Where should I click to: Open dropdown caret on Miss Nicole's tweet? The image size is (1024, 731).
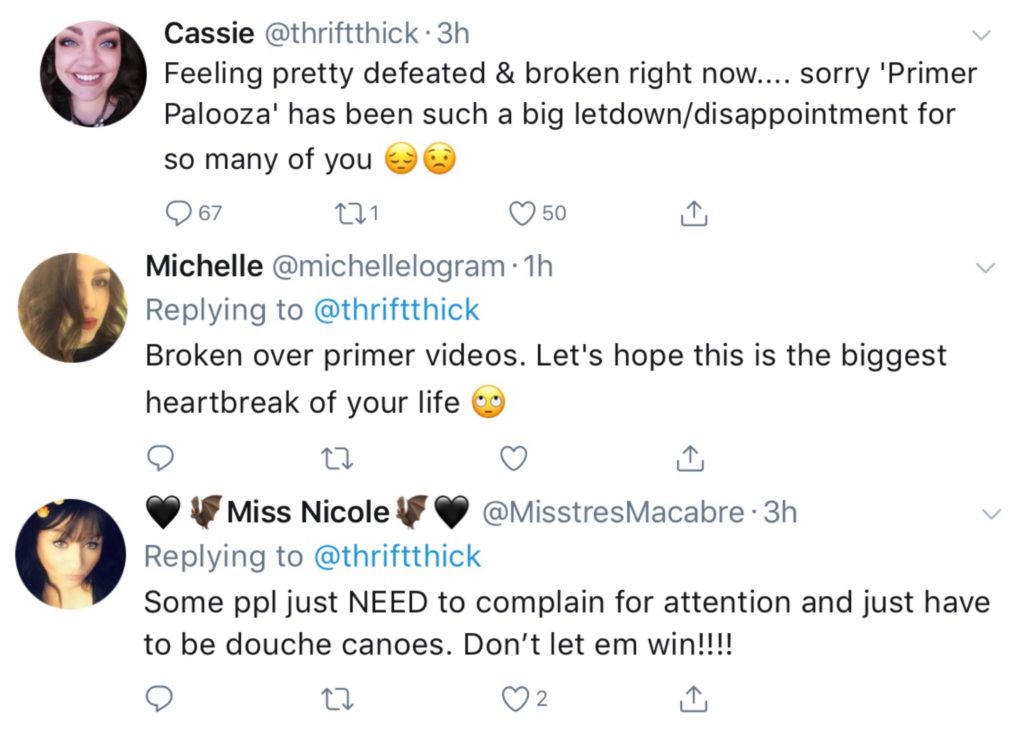click(991, 515)
